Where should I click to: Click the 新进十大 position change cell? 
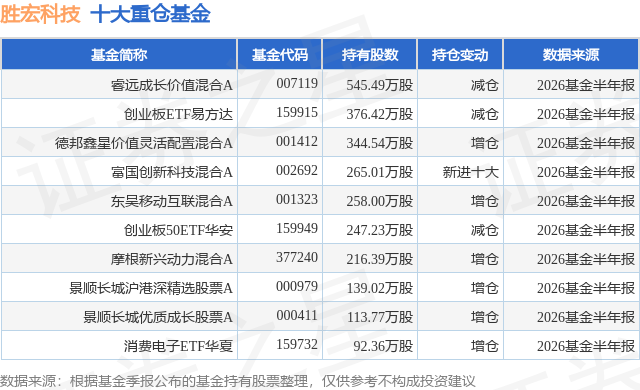(x=471, y=172)
